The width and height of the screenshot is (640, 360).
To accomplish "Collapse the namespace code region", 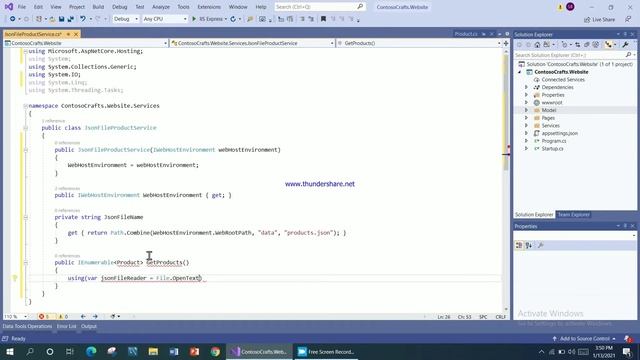I will (25, 106).
